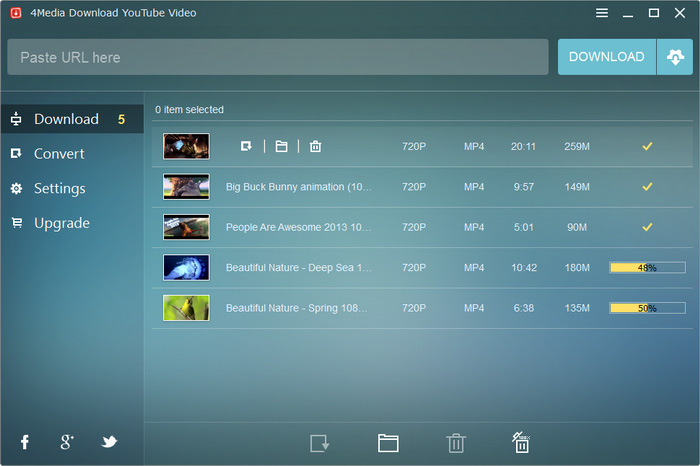
Task: Click the 4Media app logo icon
Action: [16, 13]
